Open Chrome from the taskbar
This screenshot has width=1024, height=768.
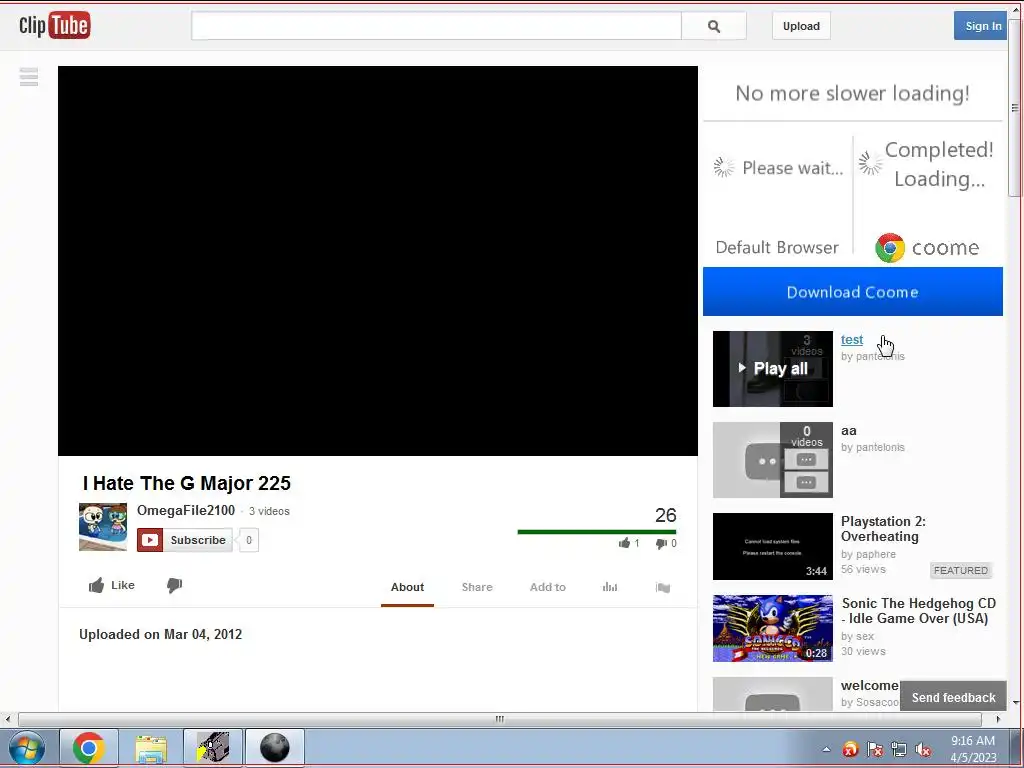point(89,748)
